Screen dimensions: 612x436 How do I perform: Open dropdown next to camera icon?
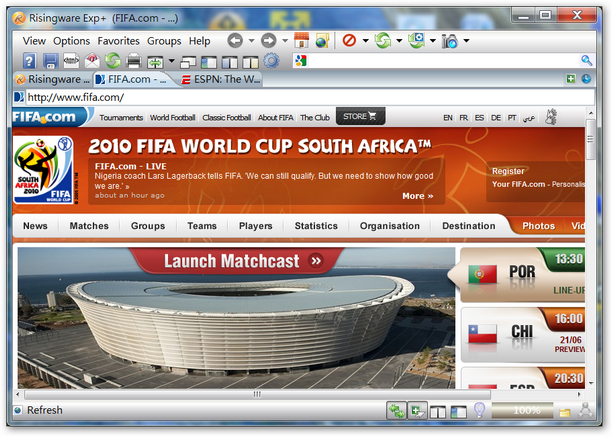(x=466, y=40)
